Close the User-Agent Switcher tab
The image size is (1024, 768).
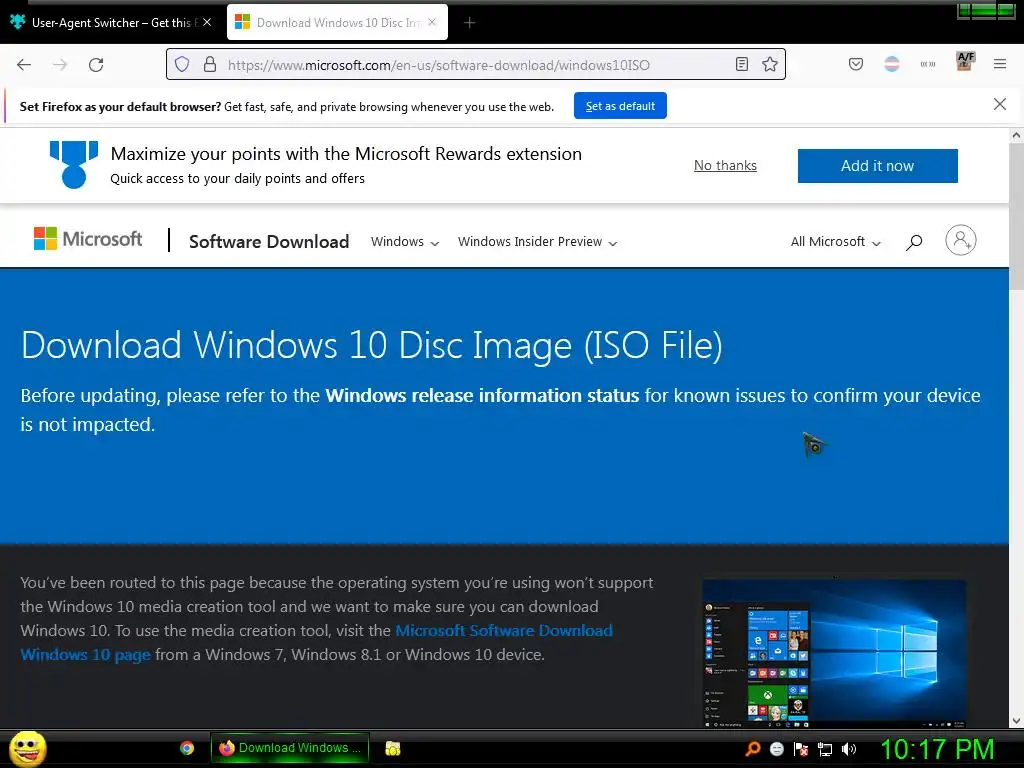pyautogui.click(x=207, y=22)
